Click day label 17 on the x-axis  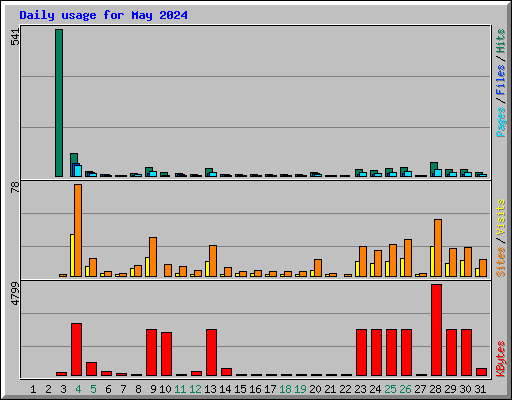[270, 389]
